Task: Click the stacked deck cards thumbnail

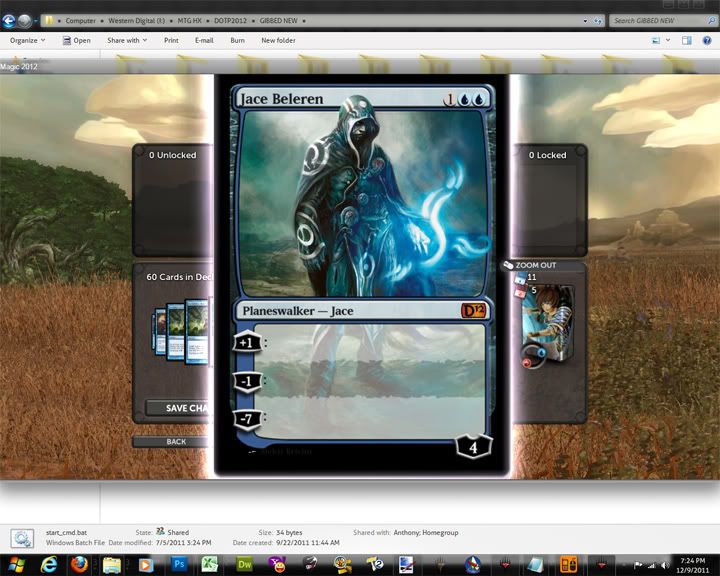Action: (181, 332)
